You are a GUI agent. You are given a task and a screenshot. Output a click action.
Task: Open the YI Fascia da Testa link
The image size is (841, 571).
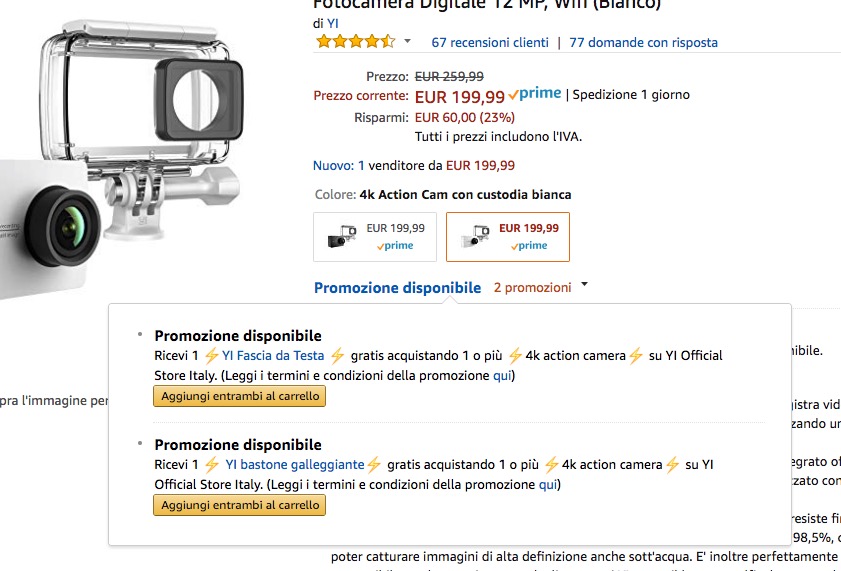coord(273,355)
